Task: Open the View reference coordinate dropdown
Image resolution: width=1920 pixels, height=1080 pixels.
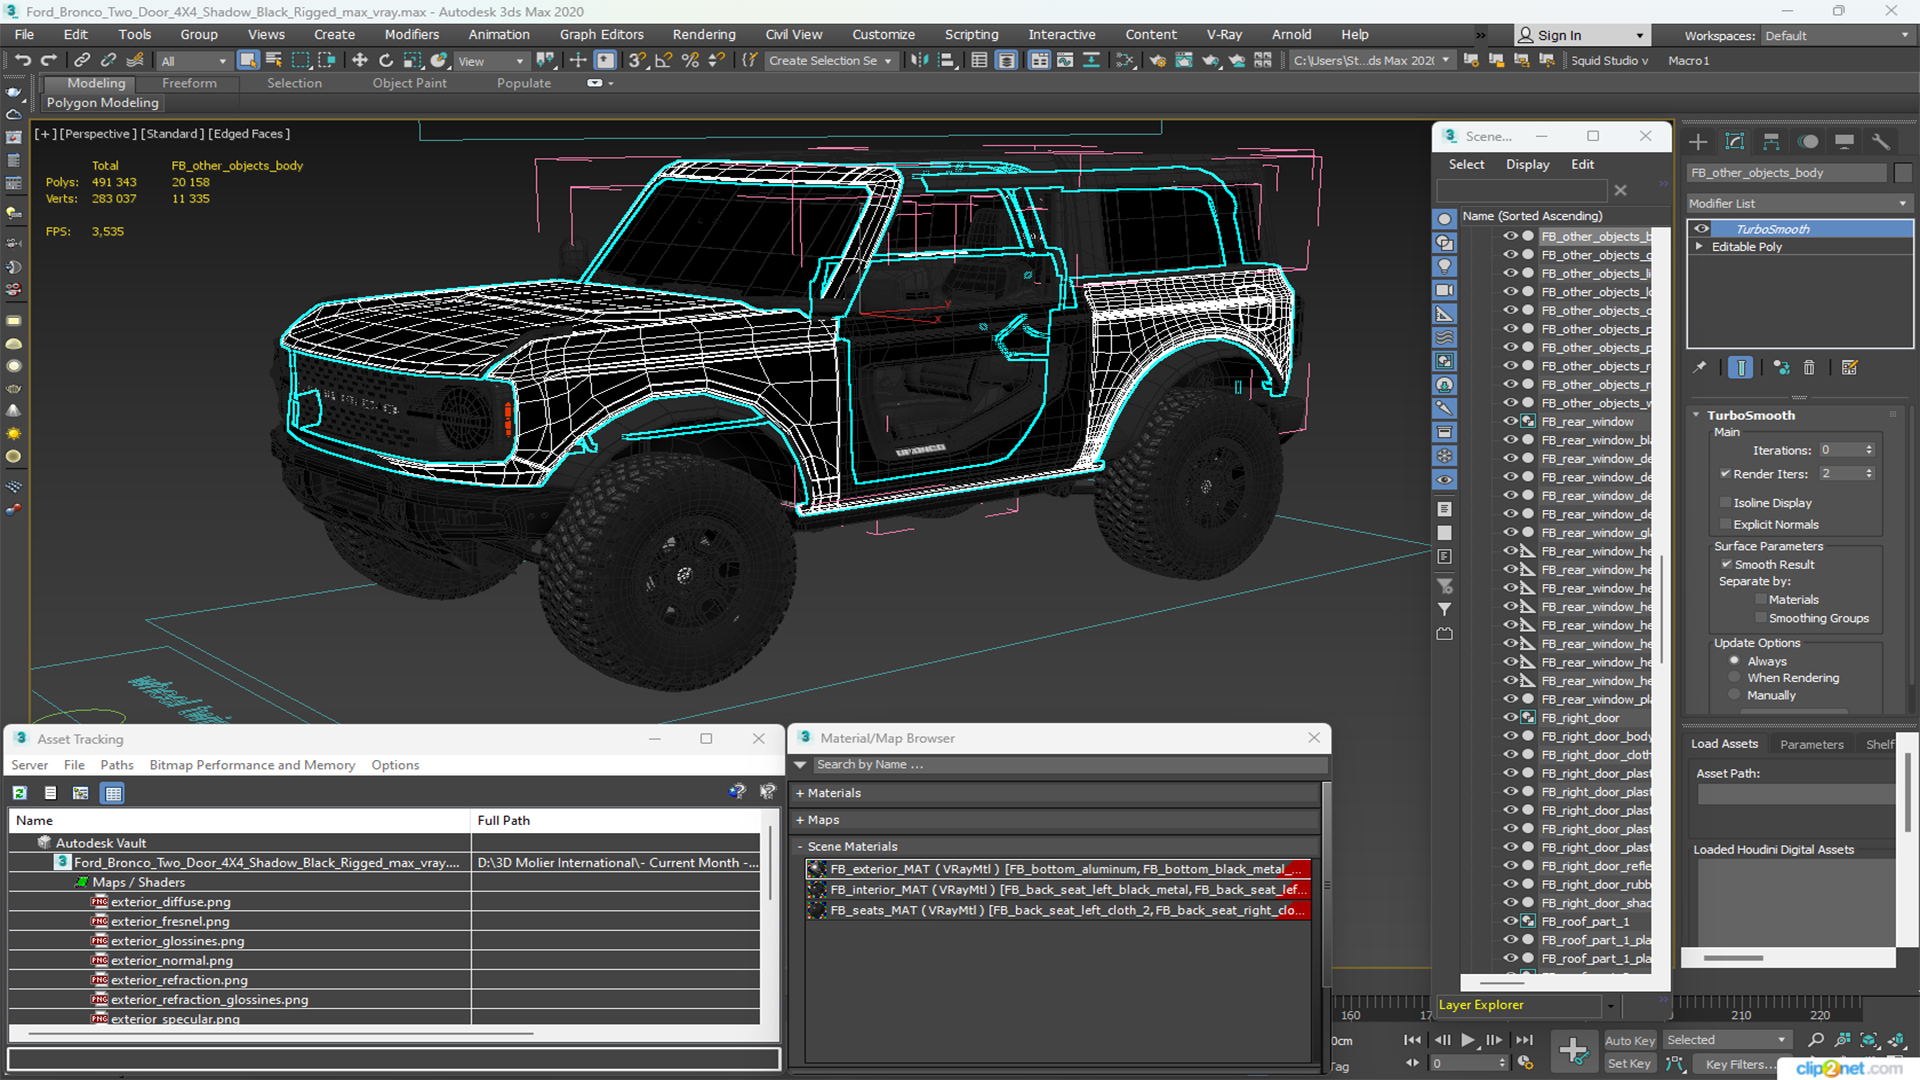Action: pos(490,61)
